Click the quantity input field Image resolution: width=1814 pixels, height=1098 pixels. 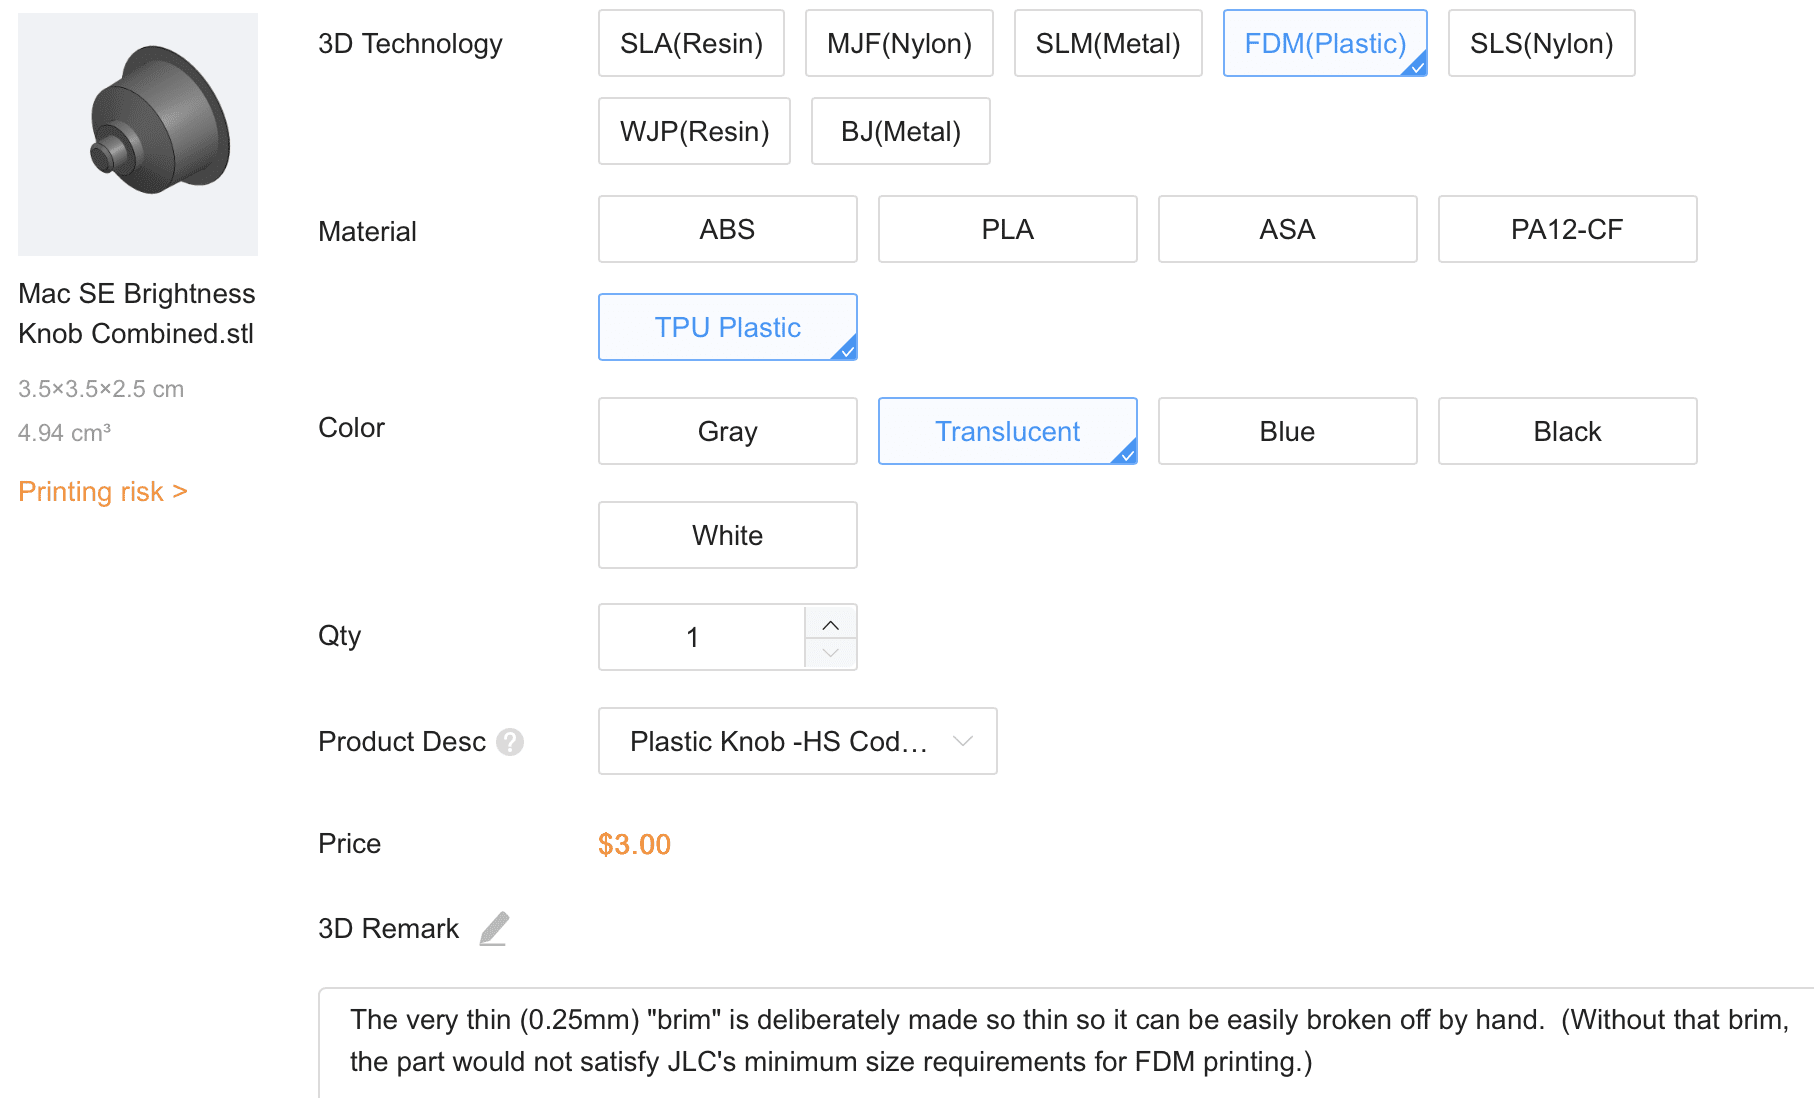coord(702,637)
